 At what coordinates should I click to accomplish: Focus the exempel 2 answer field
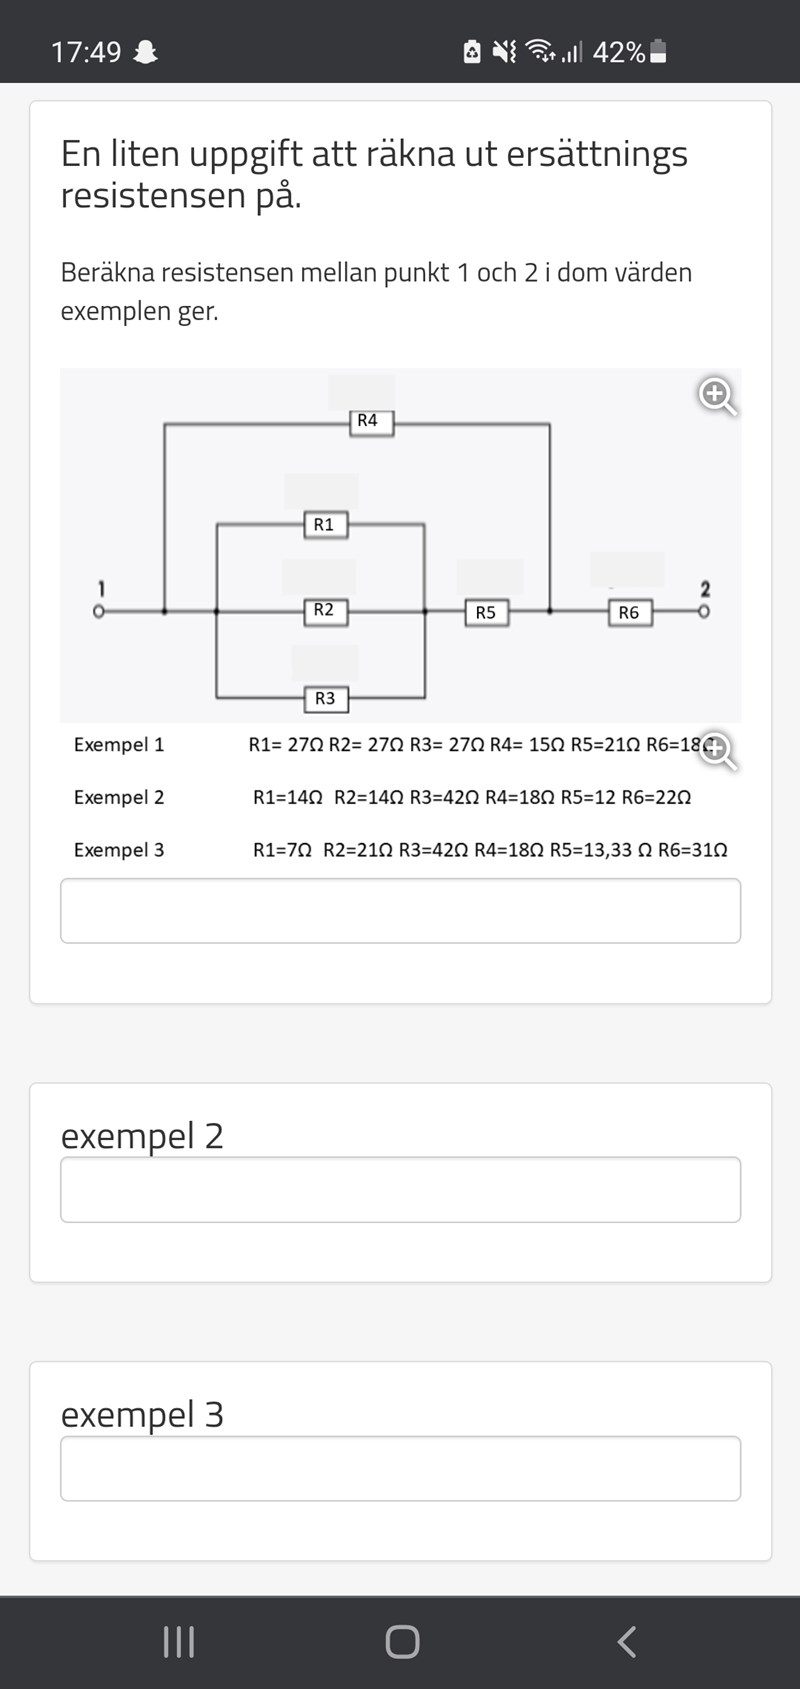coord(400,1189)
